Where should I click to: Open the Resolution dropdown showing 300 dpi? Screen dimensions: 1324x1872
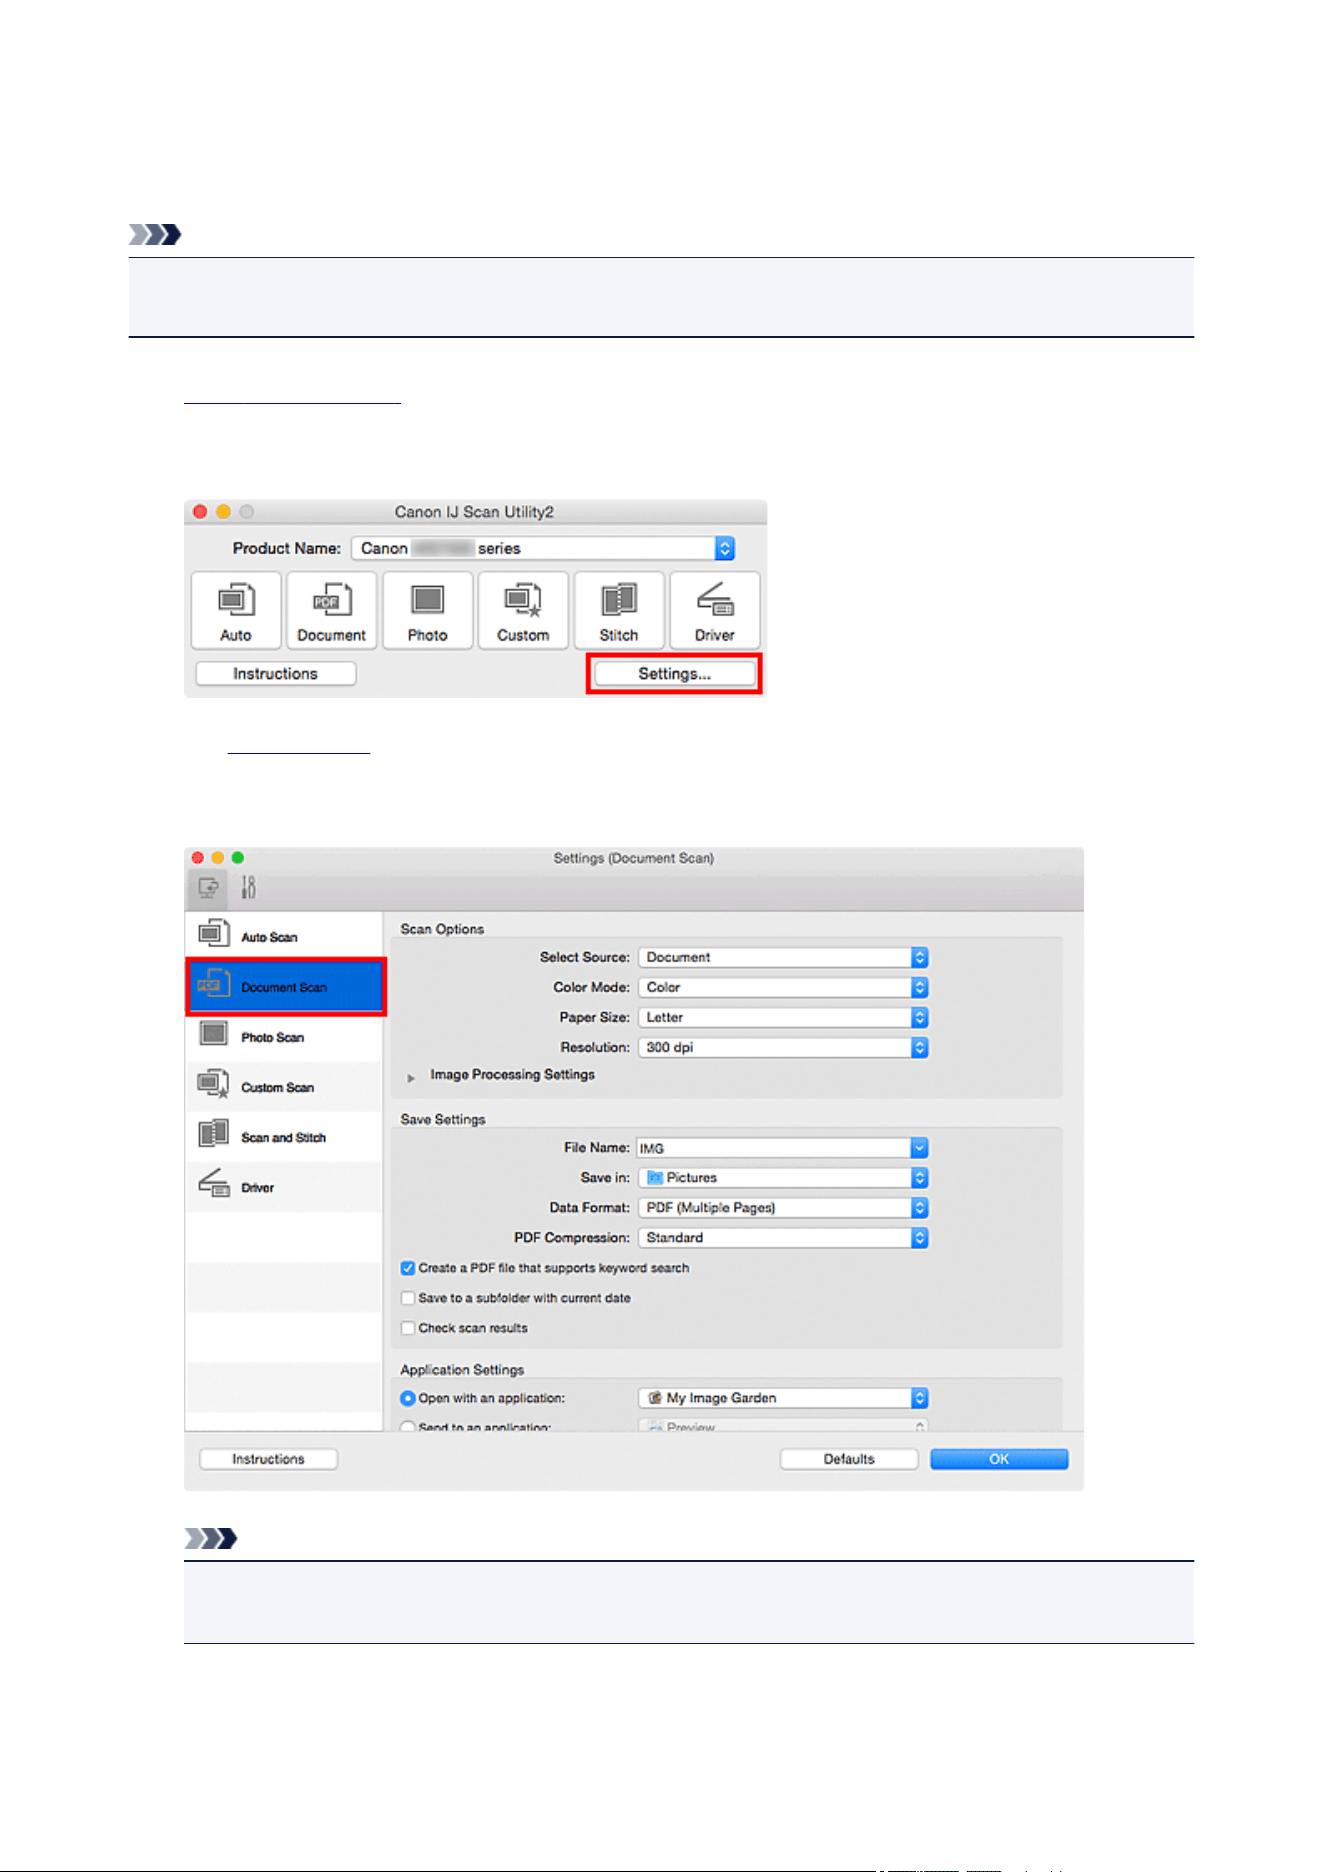pyautogui.click(x=783, y=1047)
